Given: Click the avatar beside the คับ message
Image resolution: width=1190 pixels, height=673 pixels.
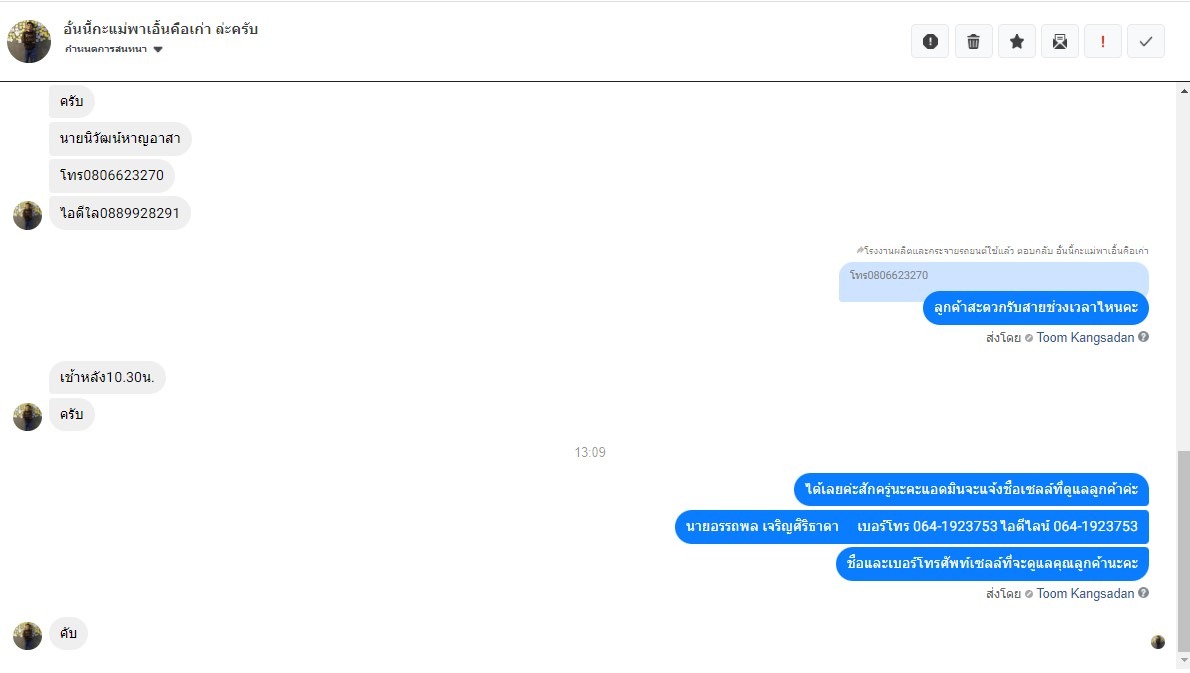Looking at the screenshot, I should pos(27,636).
